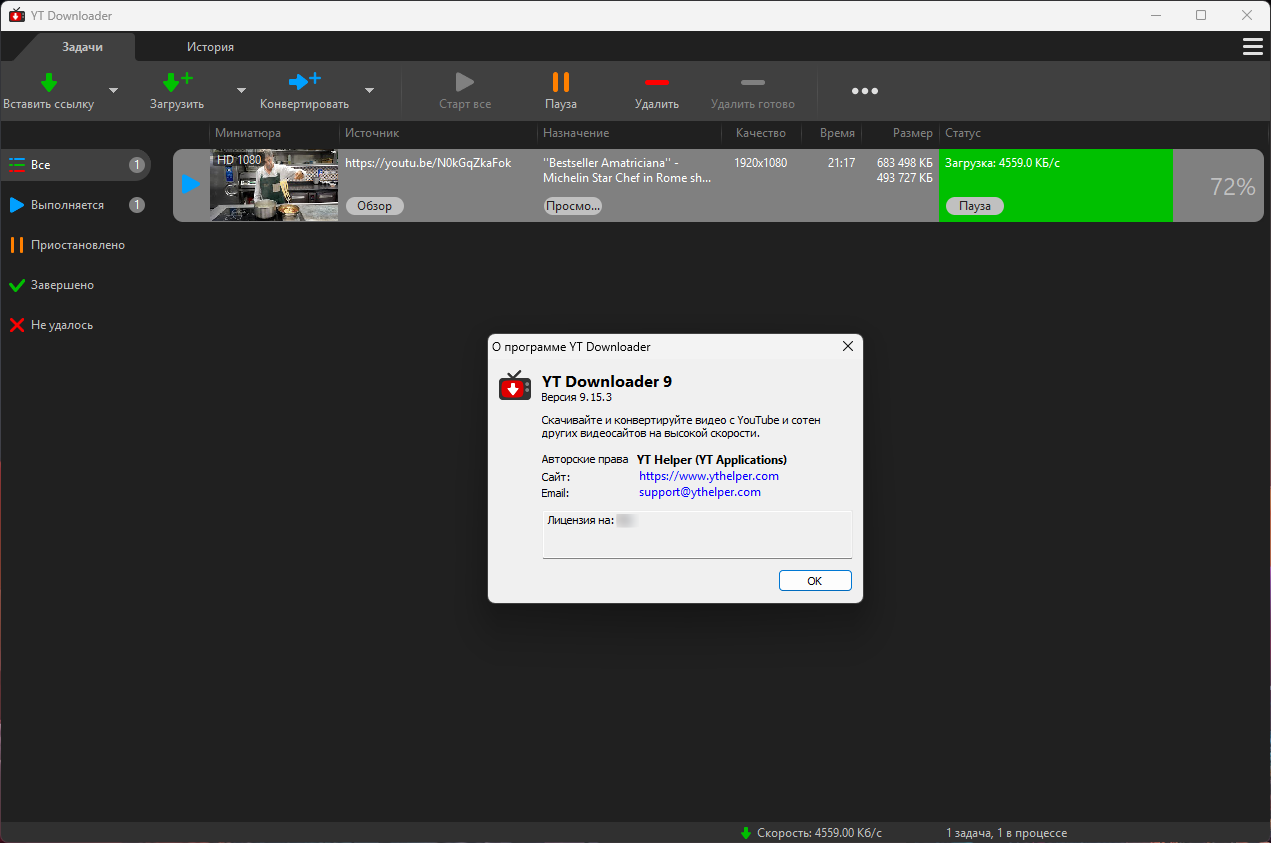Viewport: 1271px width, 843px height.
Task: Click the blue play arrow on task row
Action: (191, 185)
